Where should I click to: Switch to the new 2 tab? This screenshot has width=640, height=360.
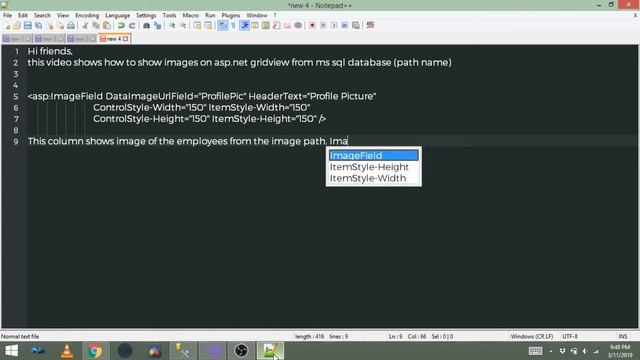point(49,39)
